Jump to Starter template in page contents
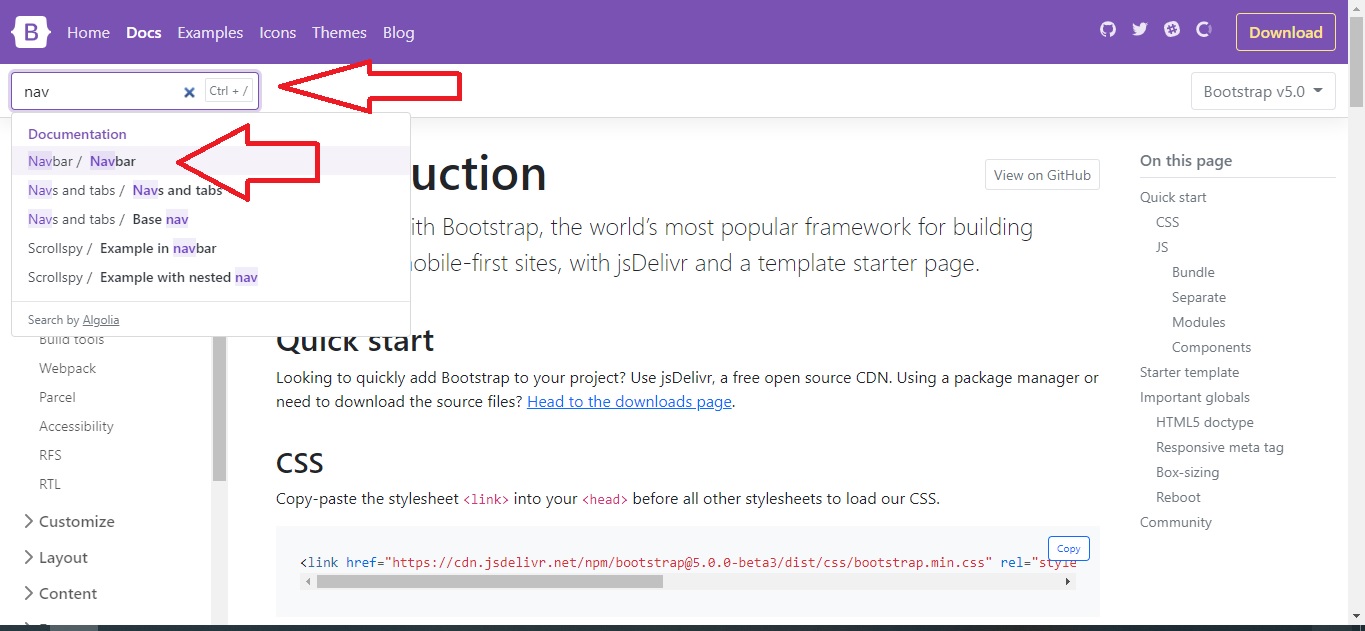The image size is (1365, 631). (x=1189, y=372)
